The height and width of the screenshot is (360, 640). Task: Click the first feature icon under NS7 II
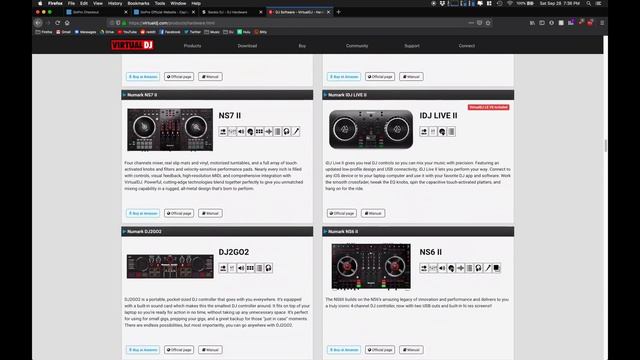[x=223, y=131]
